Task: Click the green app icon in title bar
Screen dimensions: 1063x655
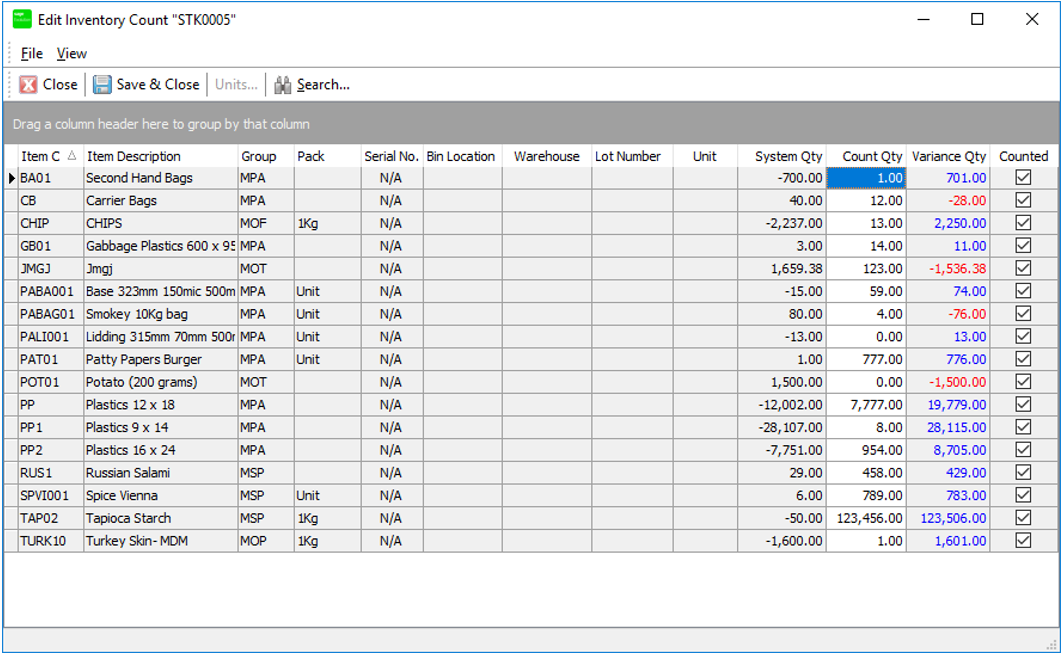Action: pyautogui.click(x=21, y=19)
